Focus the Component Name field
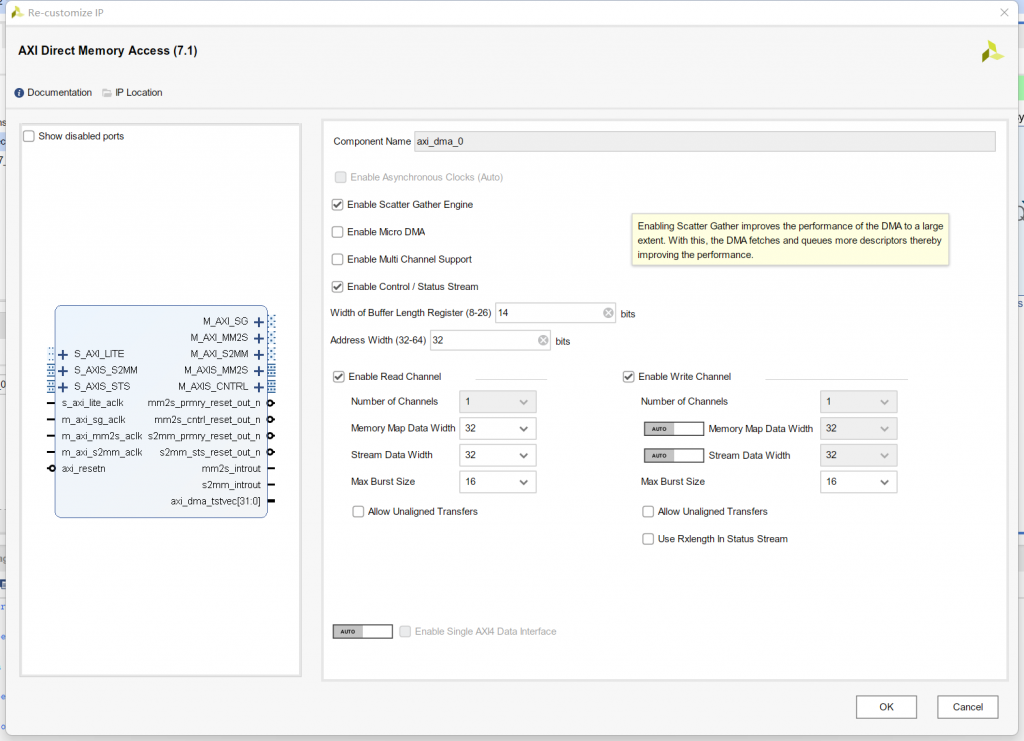Screen dimensions: 1024x741 (x=705, y=142)
